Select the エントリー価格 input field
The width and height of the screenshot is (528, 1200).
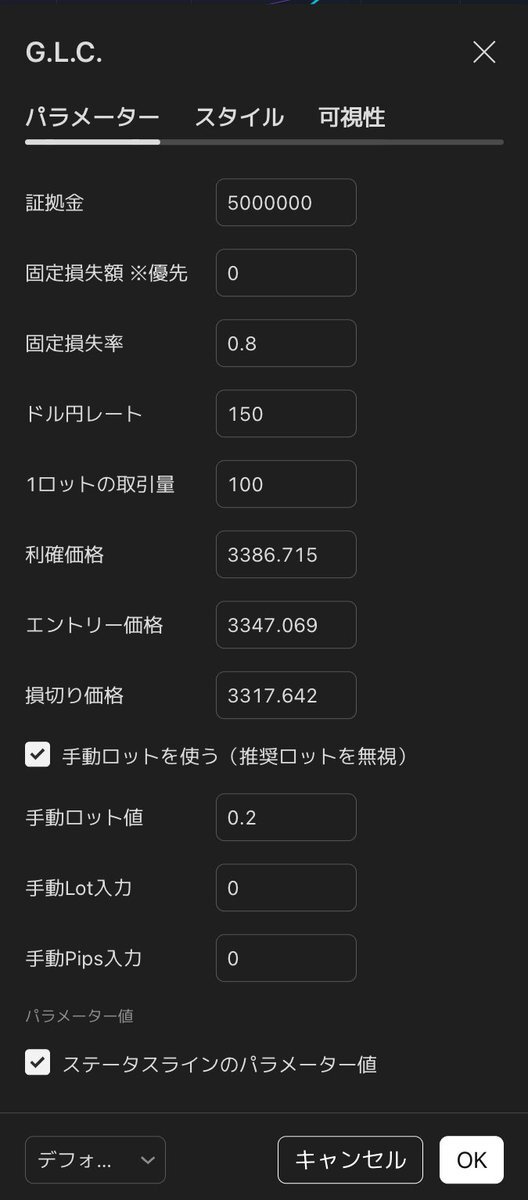point(286,625)
